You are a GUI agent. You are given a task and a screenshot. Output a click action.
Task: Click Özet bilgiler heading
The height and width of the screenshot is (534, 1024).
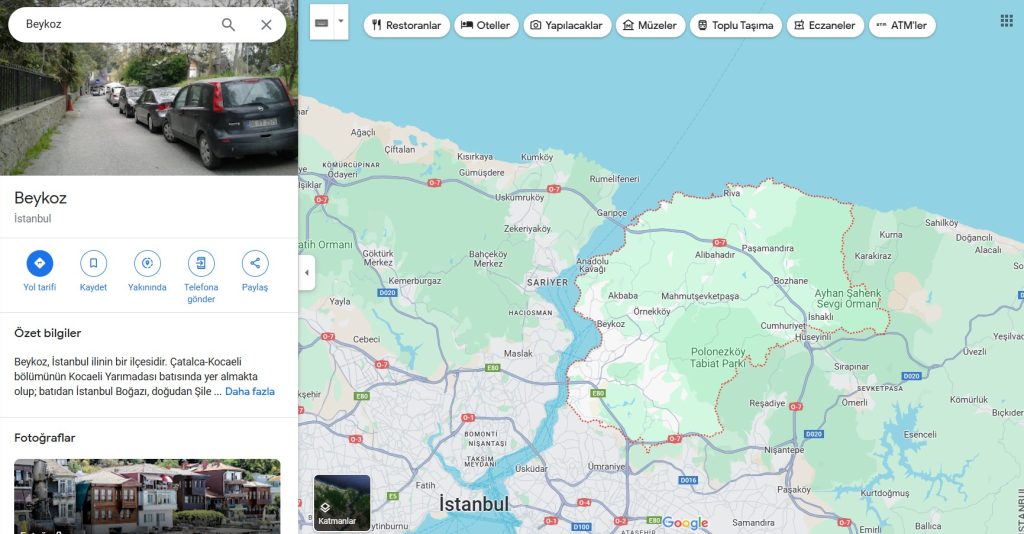(x=48, y=333)
